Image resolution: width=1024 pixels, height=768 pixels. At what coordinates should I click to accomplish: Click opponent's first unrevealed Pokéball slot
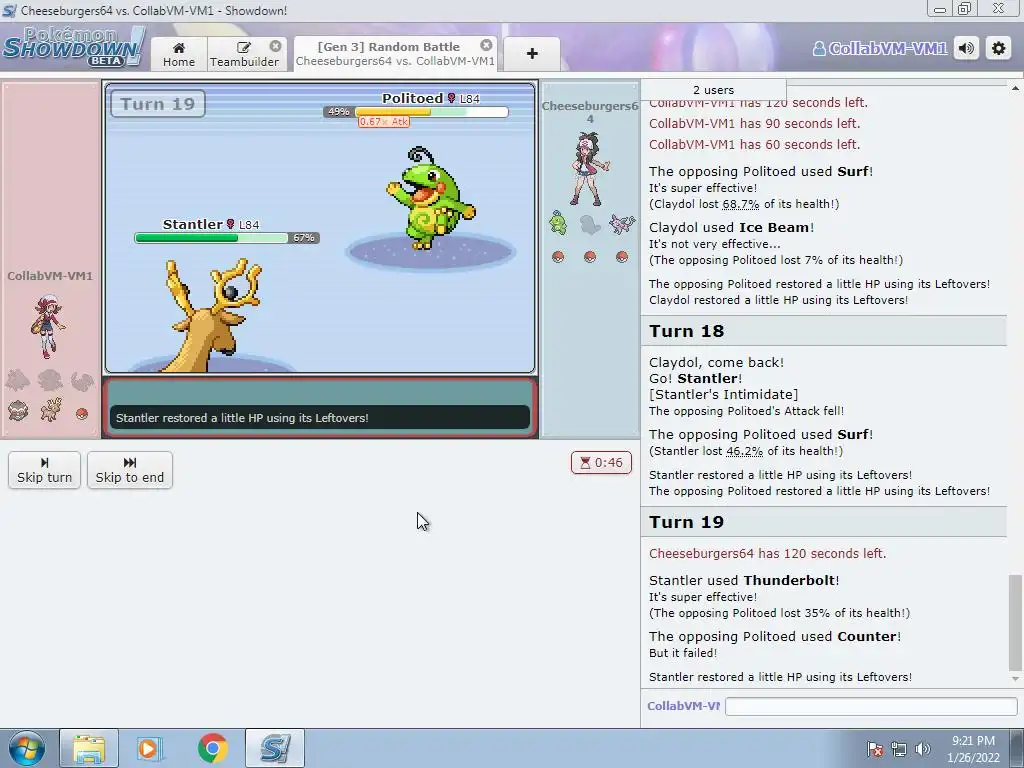click(558, 257)
